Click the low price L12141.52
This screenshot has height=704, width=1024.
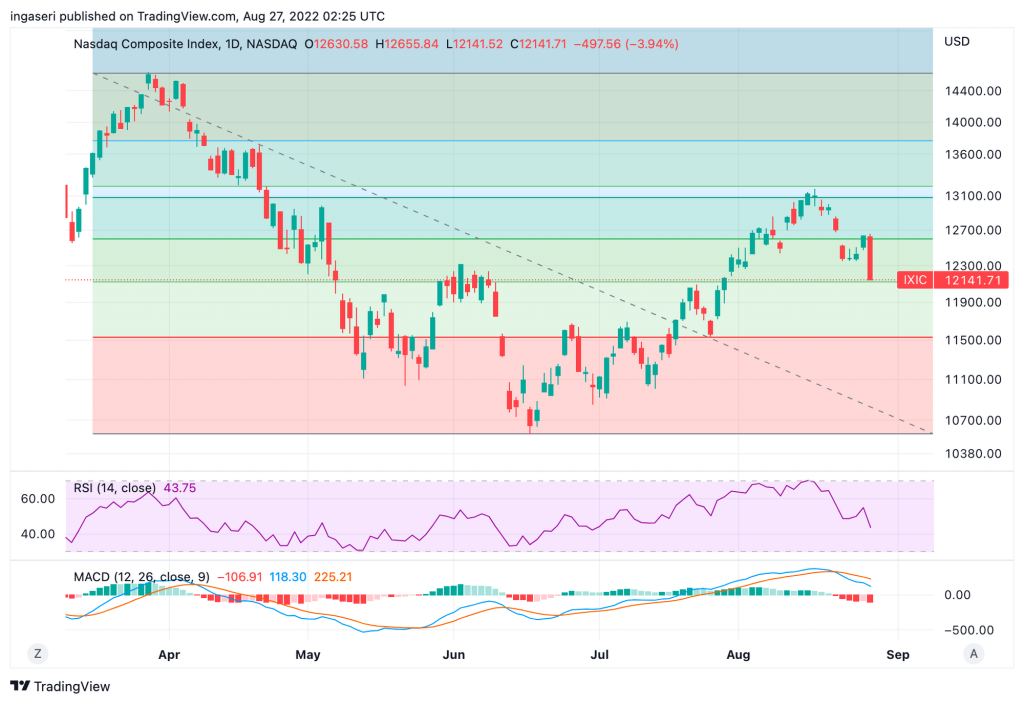click(x=475, y=44)
